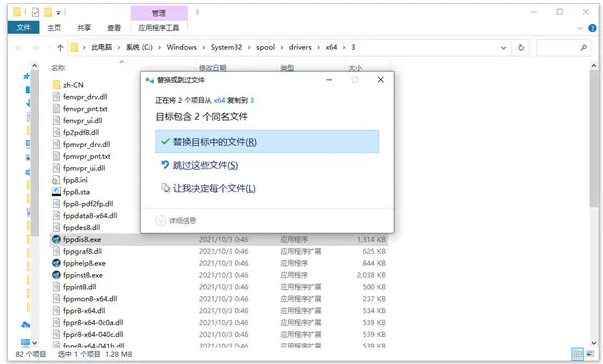Screen dimensions: 603x364
Task: Open quick access toolbar customize dropdown
Action: point(58,12)
